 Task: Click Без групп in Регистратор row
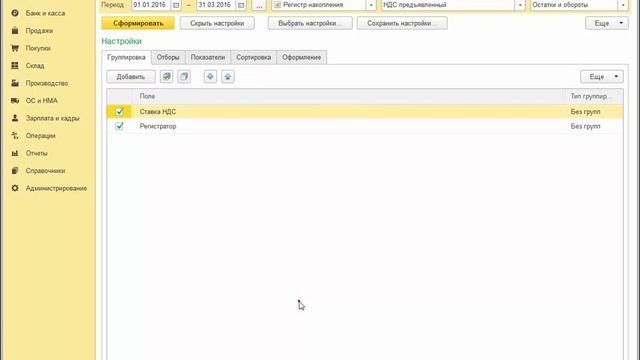(x=585, y=126)
